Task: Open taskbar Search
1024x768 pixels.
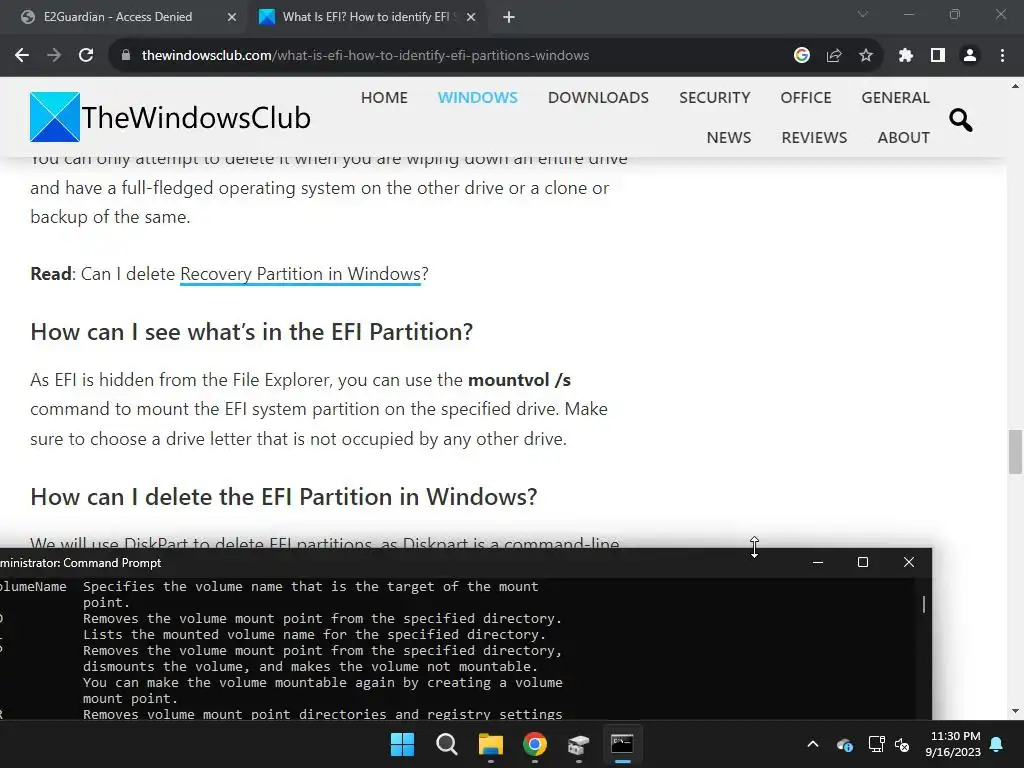Action: 447,744
